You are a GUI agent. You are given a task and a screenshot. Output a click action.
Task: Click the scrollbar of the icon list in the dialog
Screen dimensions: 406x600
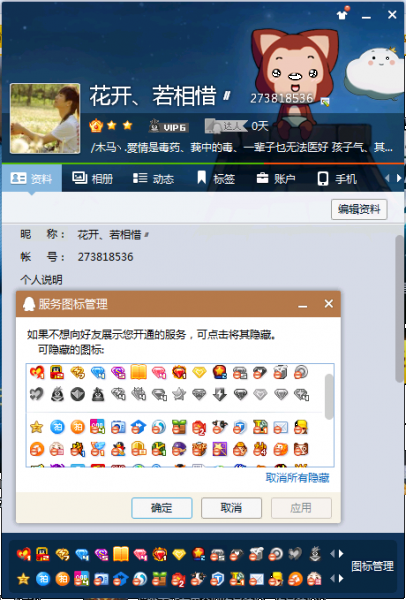click(329, 397)
